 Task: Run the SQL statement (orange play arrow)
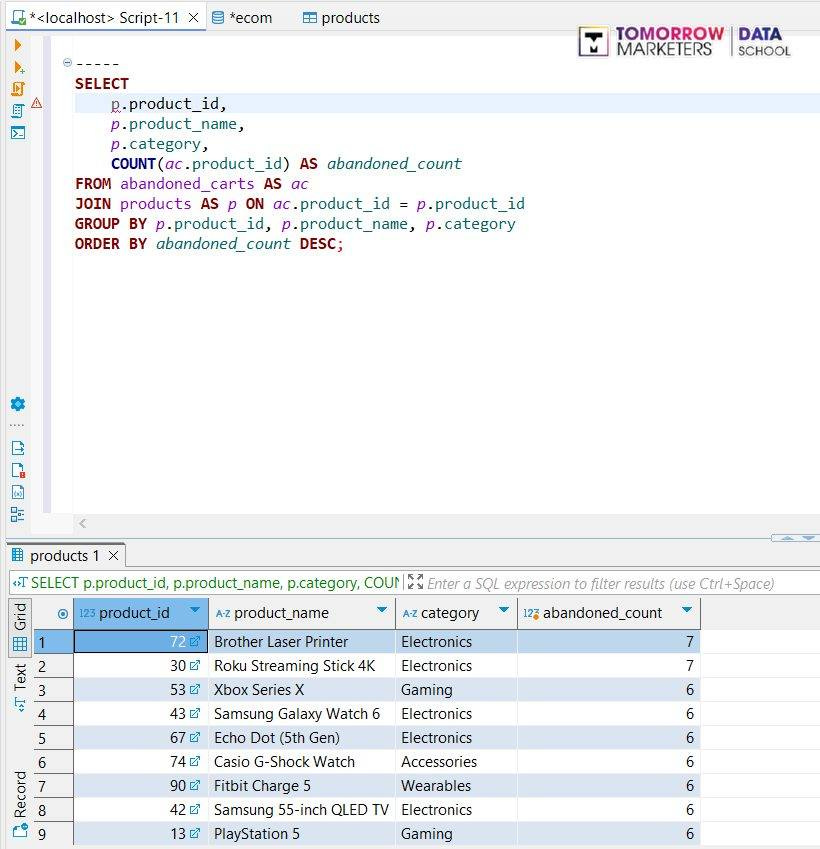click(x=17, y=45)
